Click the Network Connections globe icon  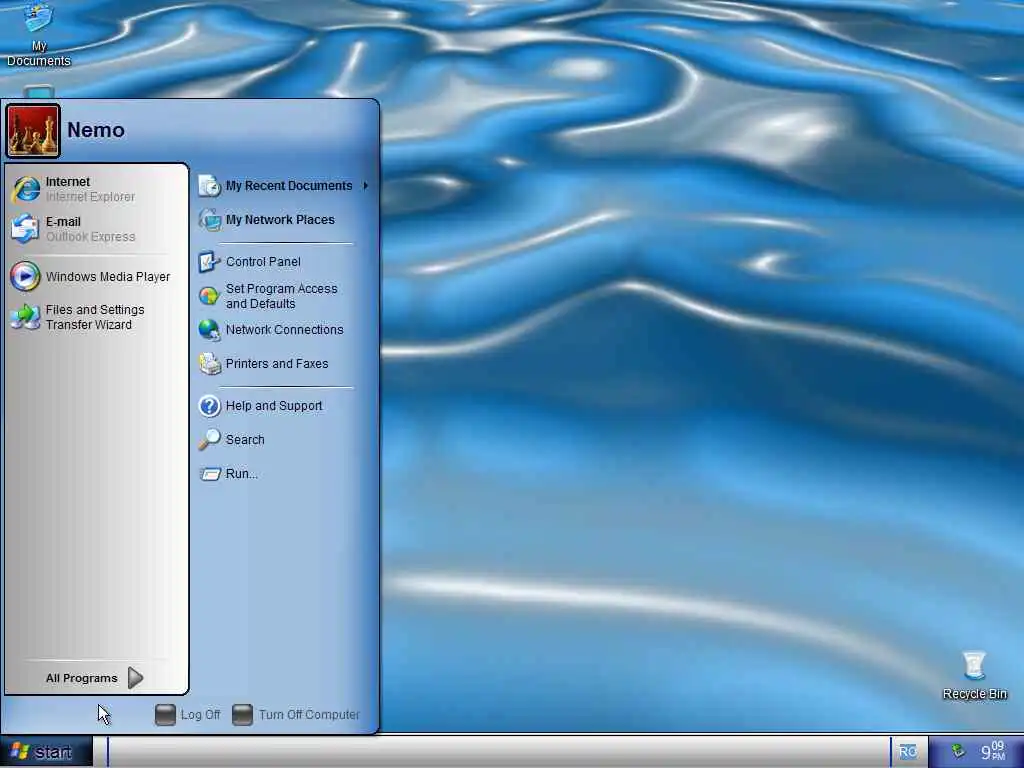pos(210,330)
